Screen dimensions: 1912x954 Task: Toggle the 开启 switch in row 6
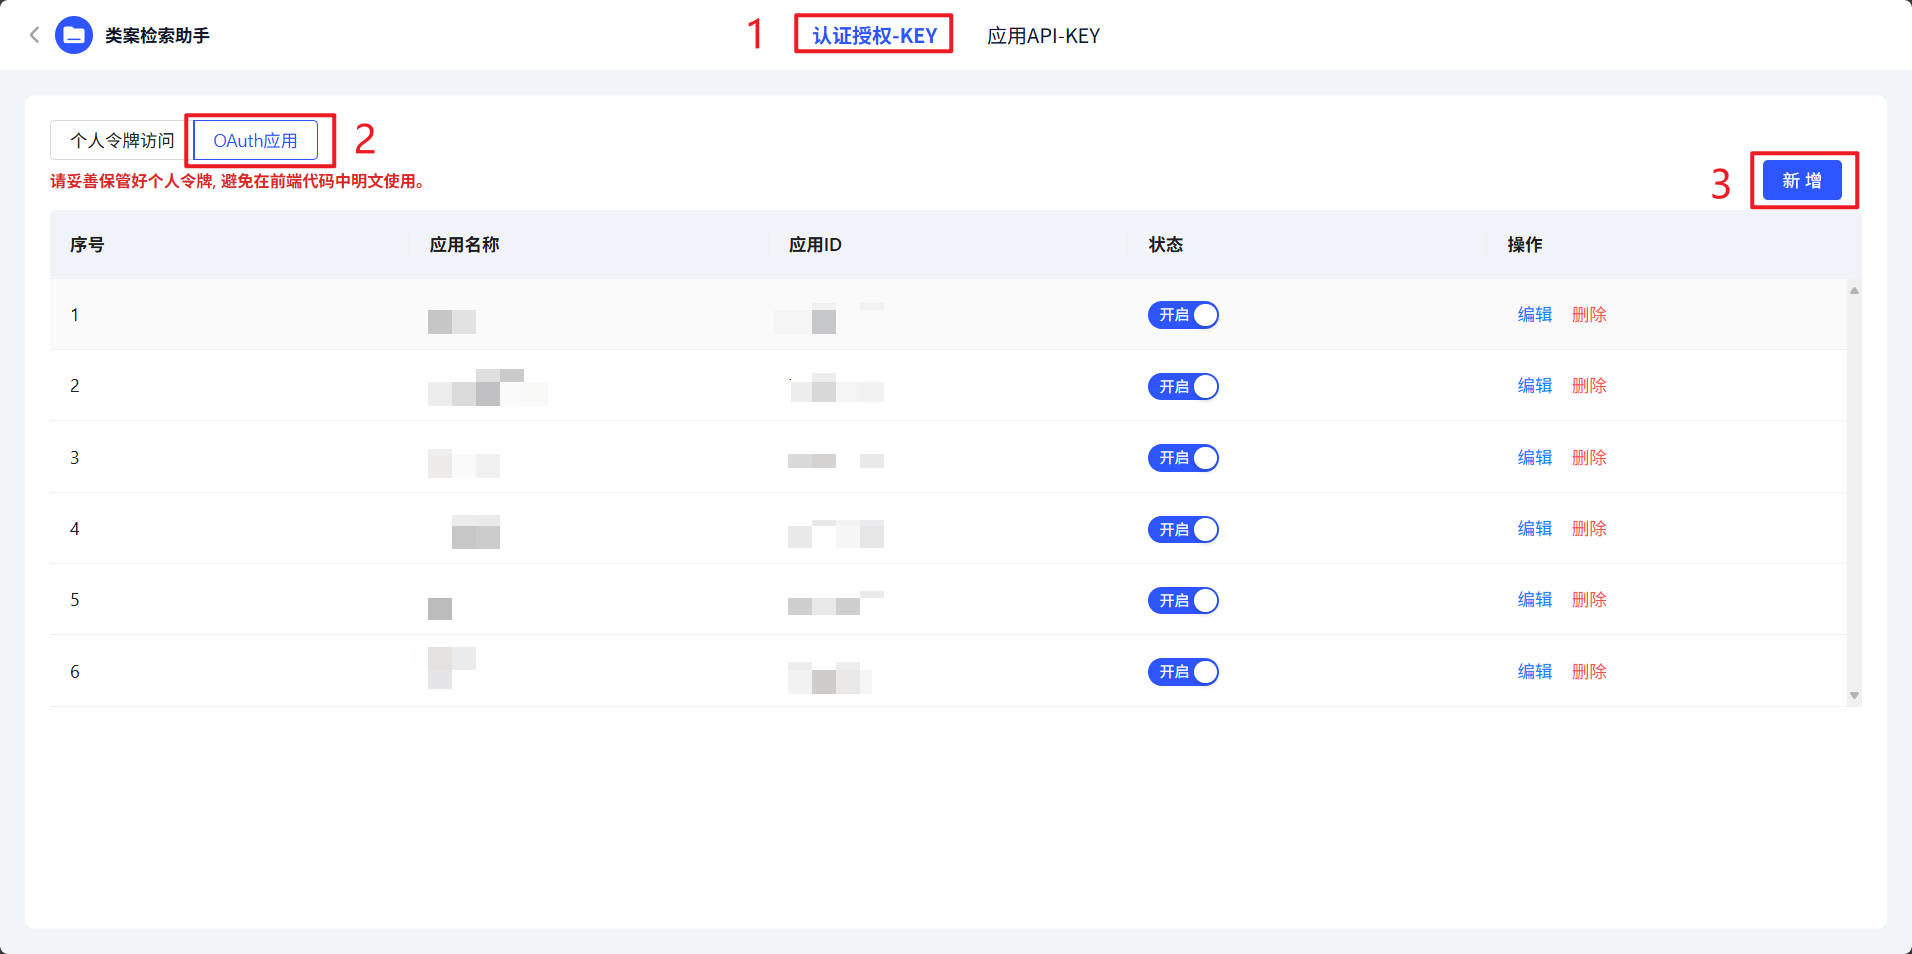click(1183, 672)
